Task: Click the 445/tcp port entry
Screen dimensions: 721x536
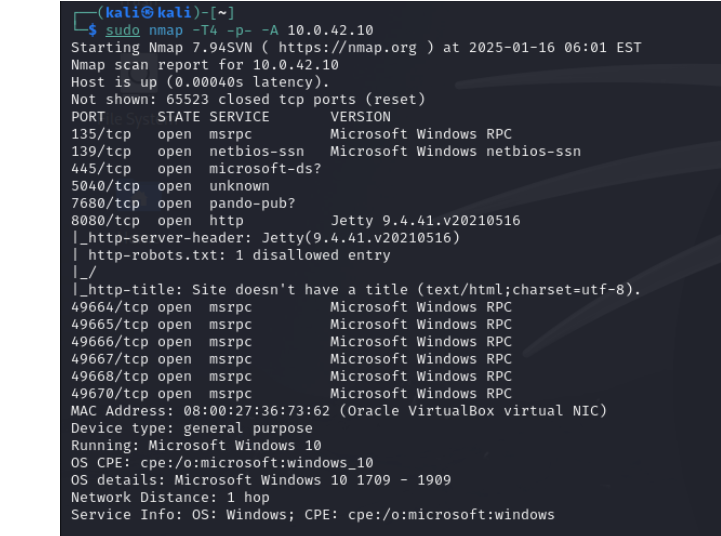Action: click(101, 168)
